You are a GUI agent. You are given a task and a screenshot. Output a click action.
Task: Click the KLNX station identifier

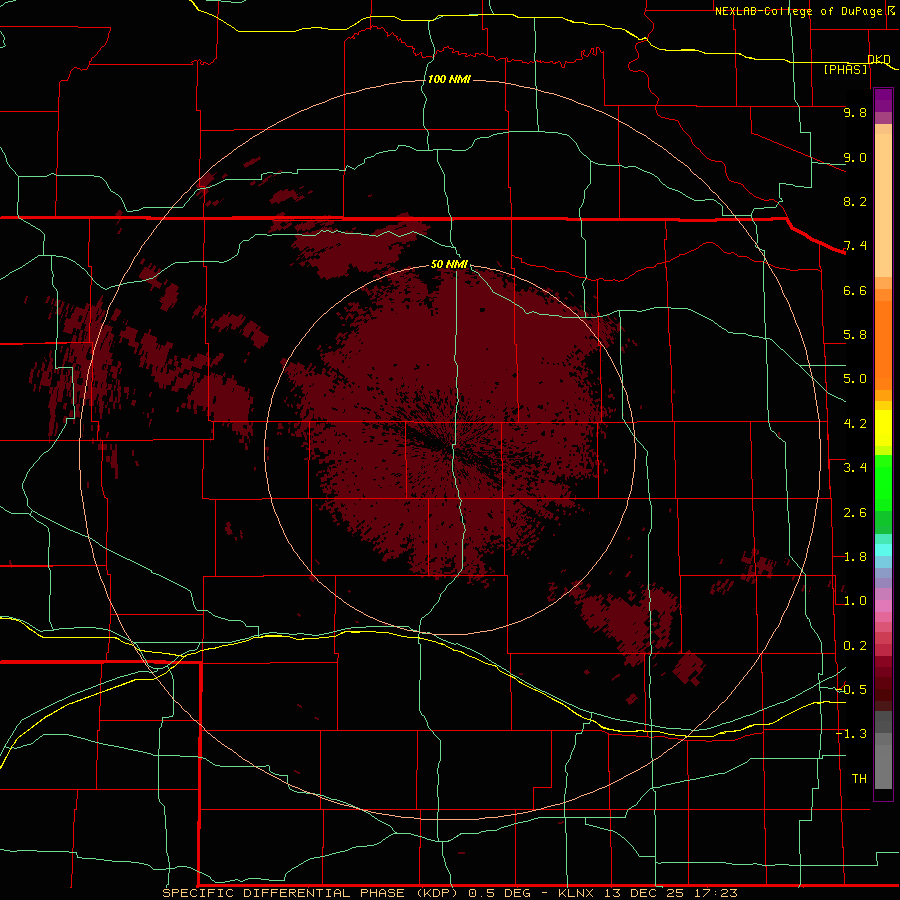576,893
